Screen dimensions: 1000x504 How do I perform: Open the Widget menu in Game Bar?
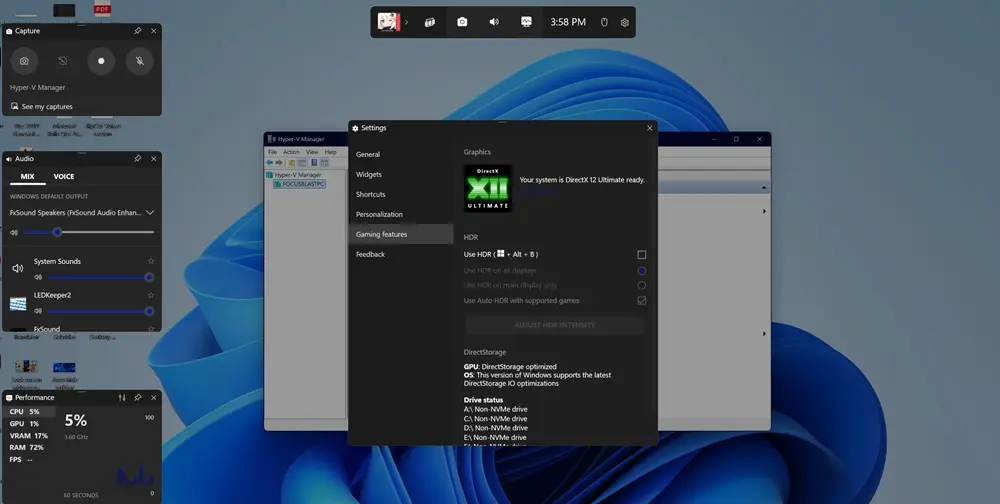[429, 22]
